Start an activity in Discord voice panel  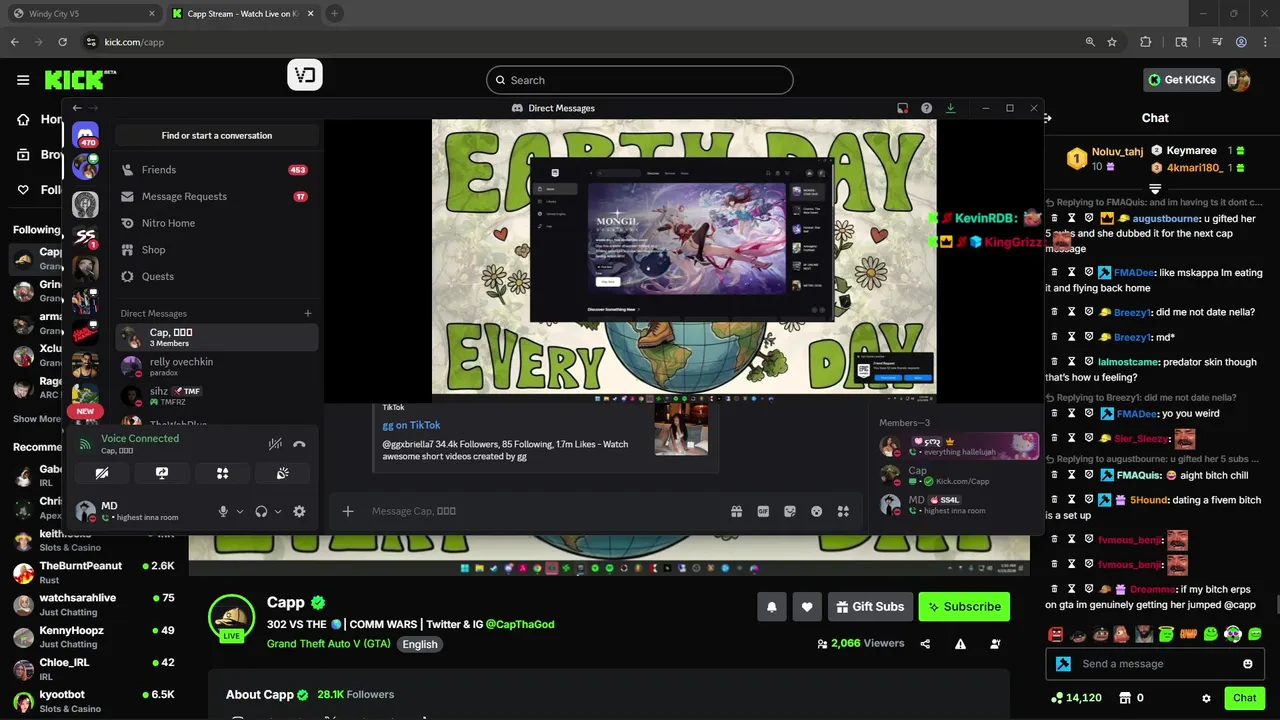click(x=222, y=473)
